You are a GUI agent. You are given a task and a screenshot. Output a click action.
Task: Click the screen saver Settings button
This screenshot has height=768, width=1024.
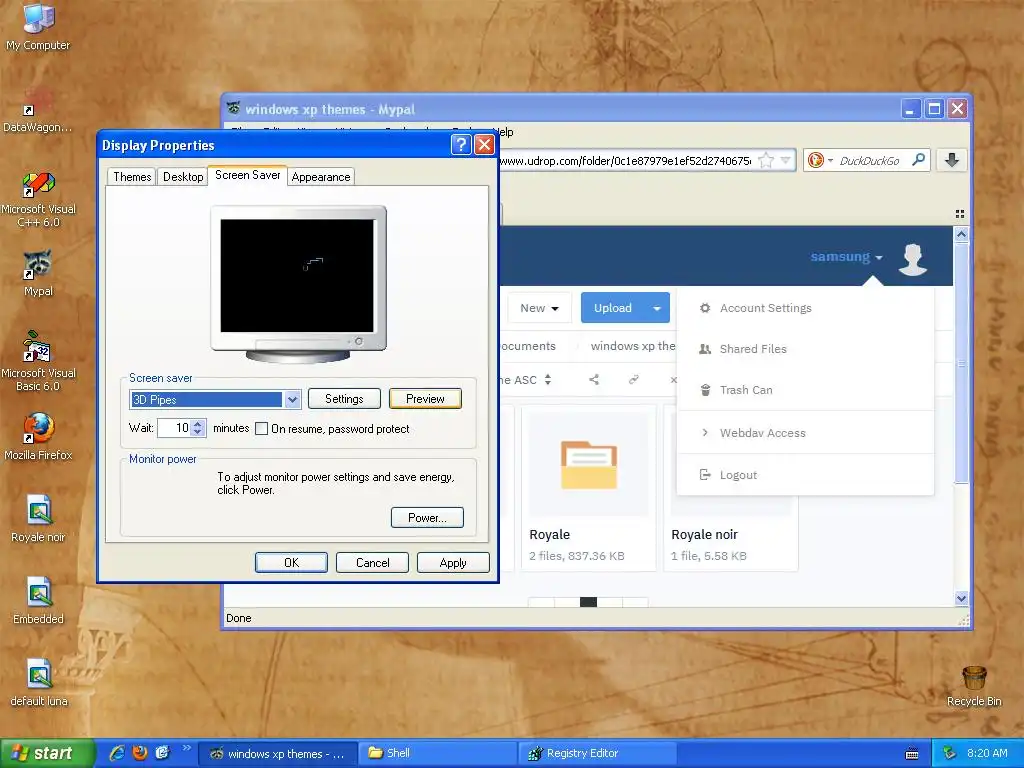tap(344, 398)
